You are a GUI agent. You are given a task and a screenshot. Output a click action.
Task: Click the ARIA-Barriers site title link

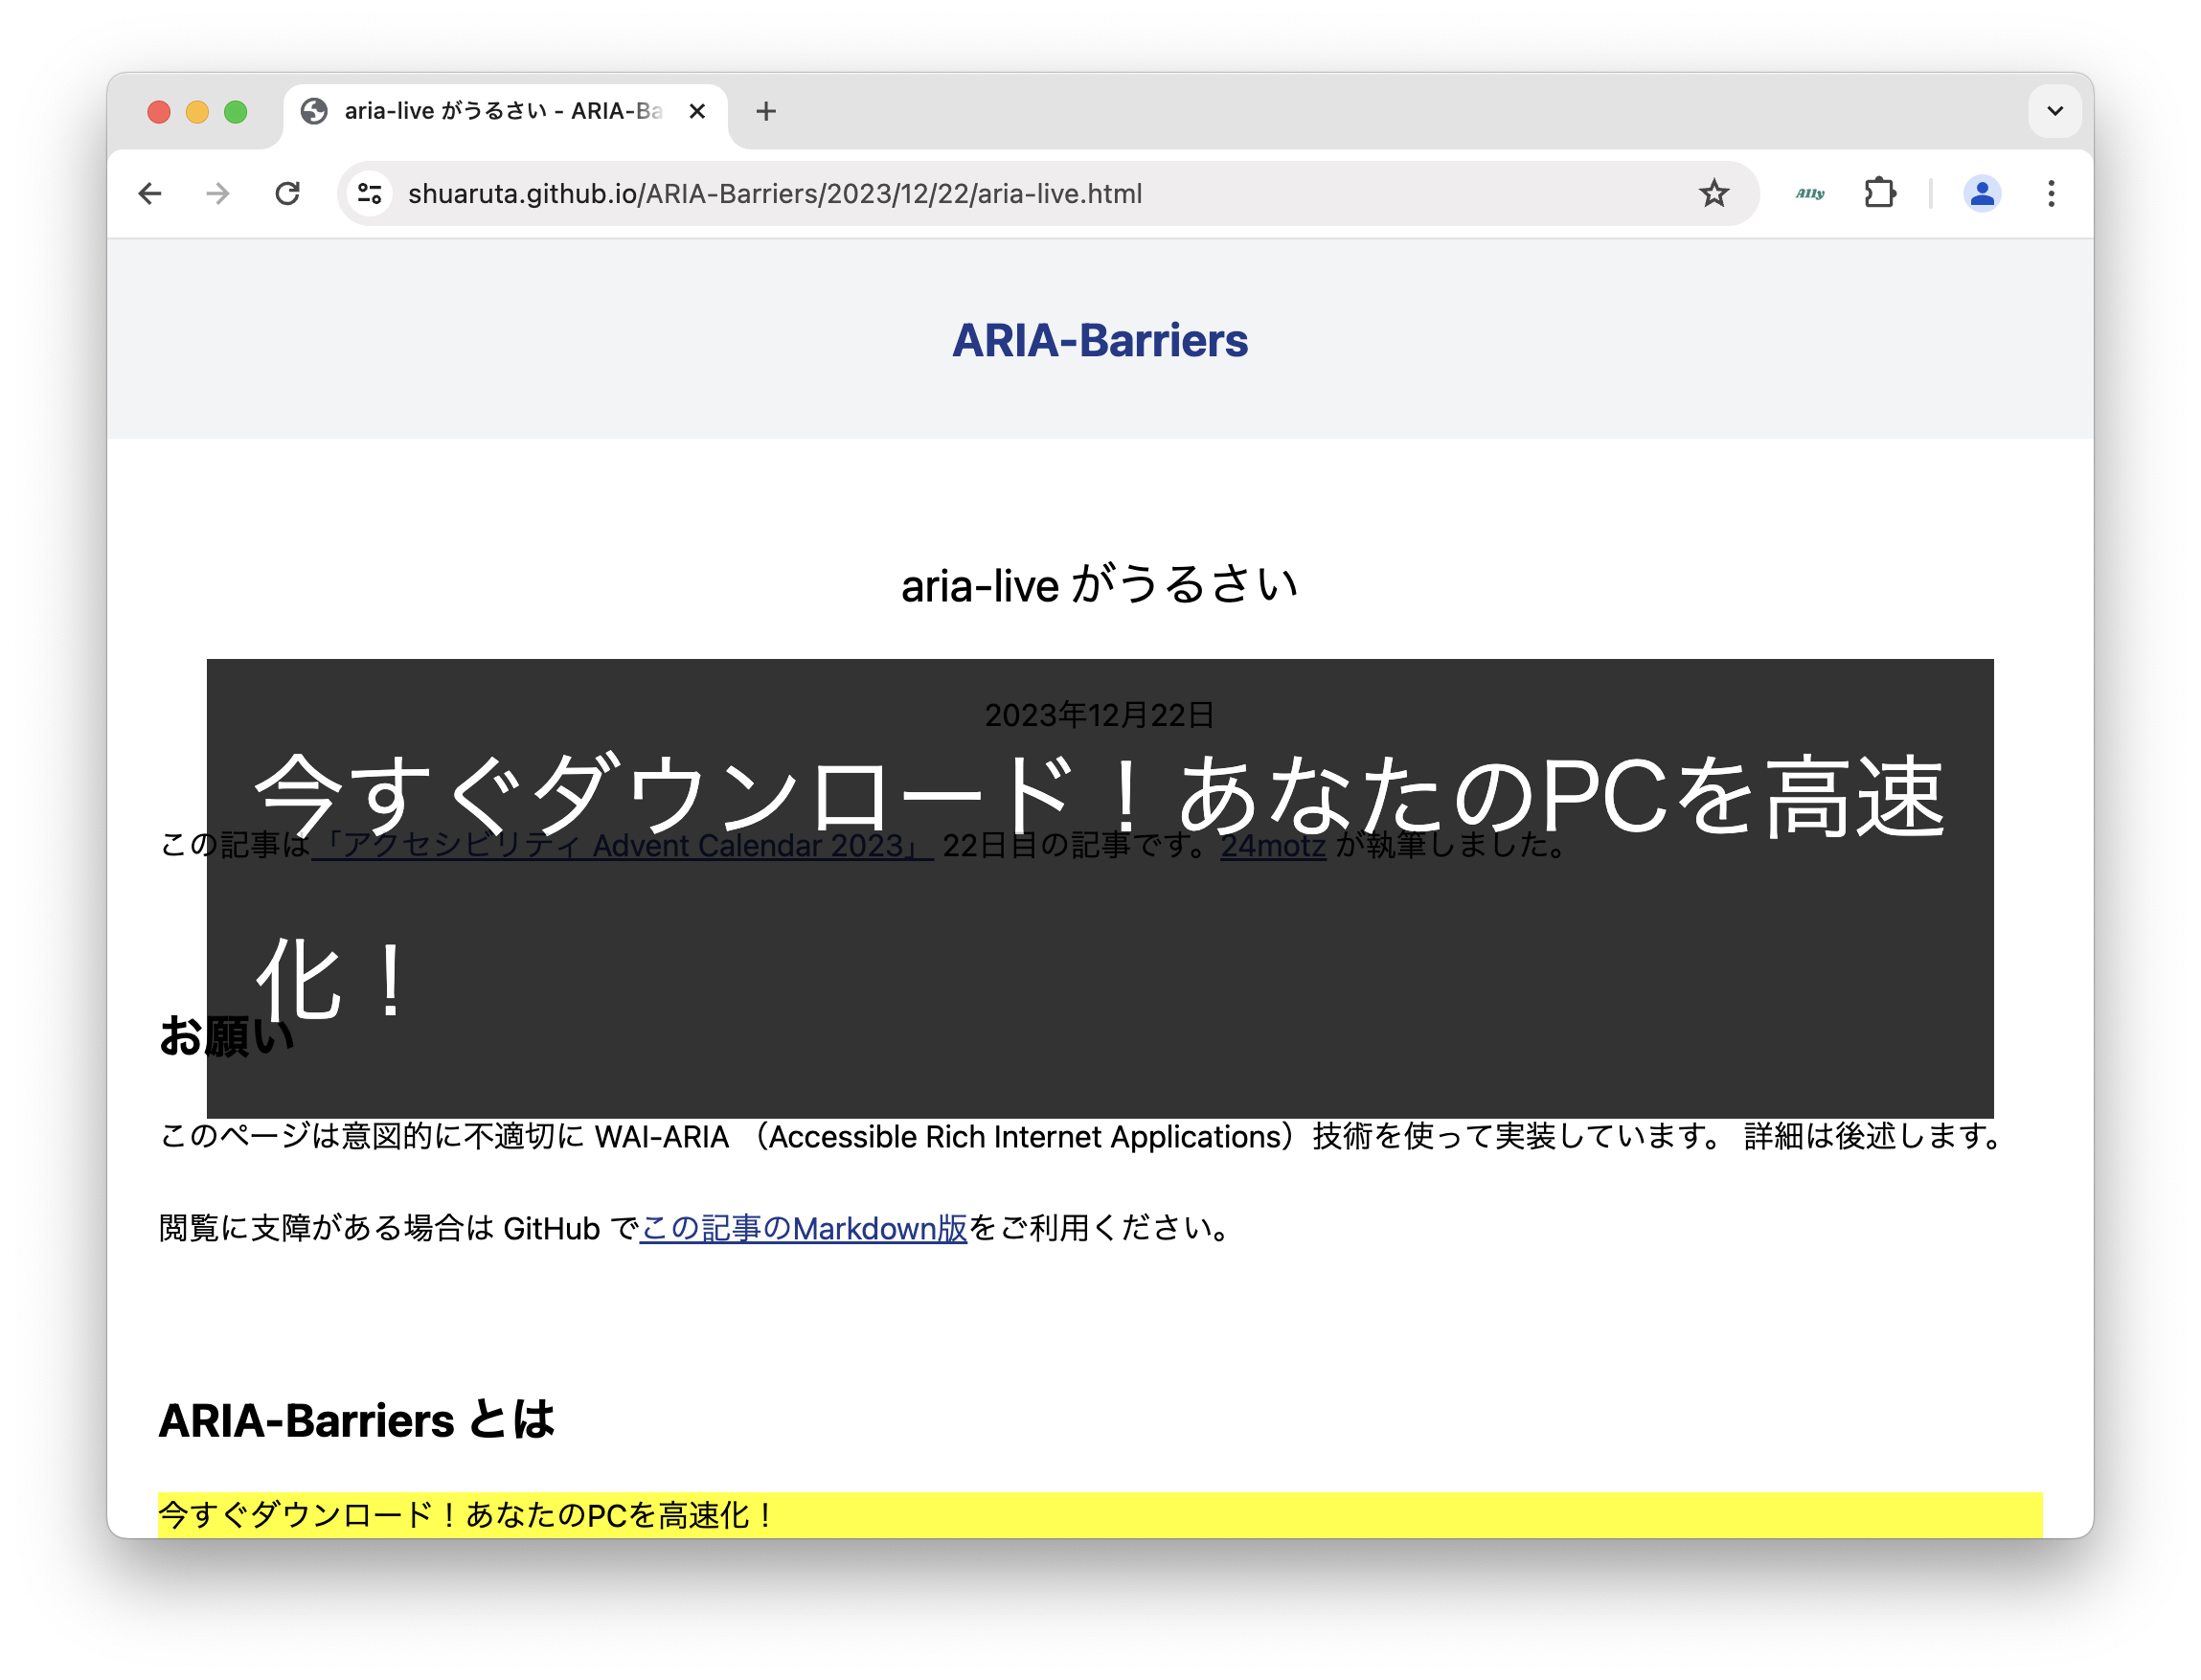coord(1100,340)
